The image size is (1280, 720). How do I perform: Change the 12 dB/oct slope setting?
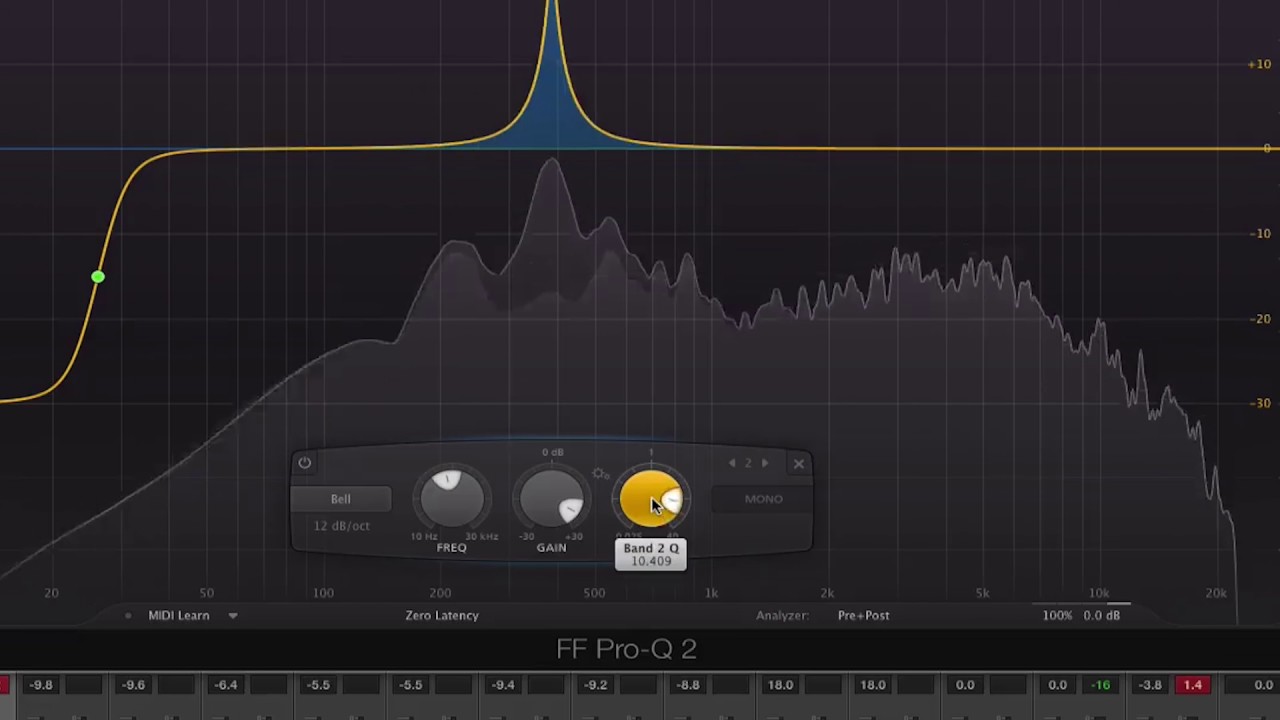pos(342,526)
